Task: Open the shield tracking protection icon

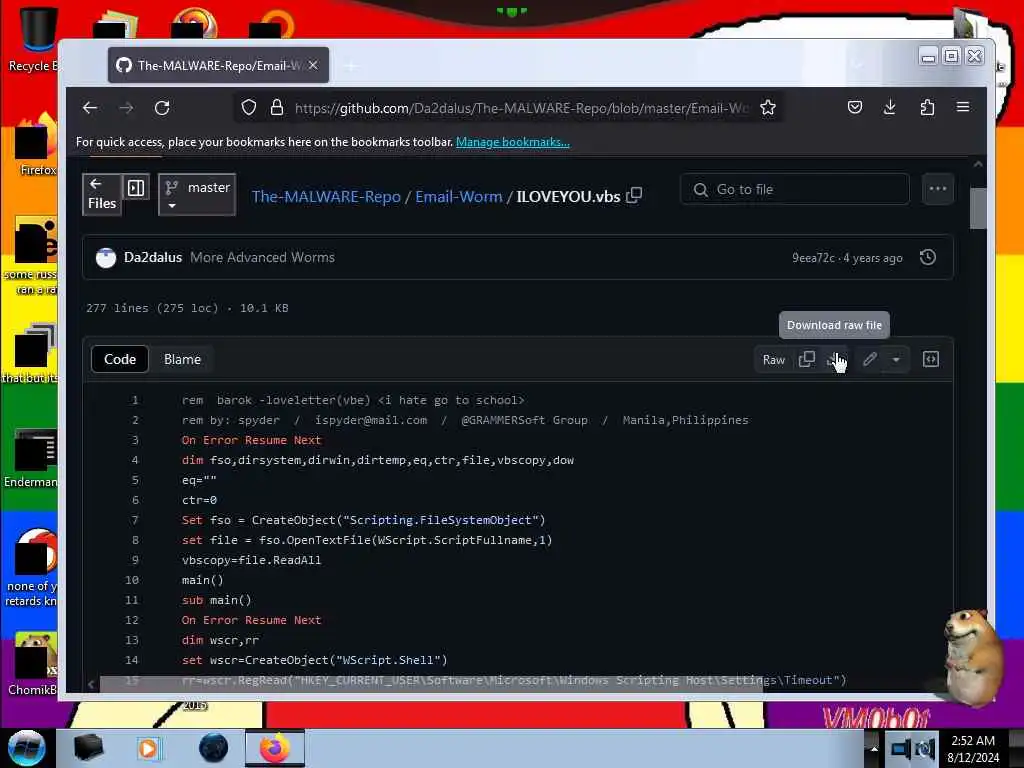Action: 249,108
